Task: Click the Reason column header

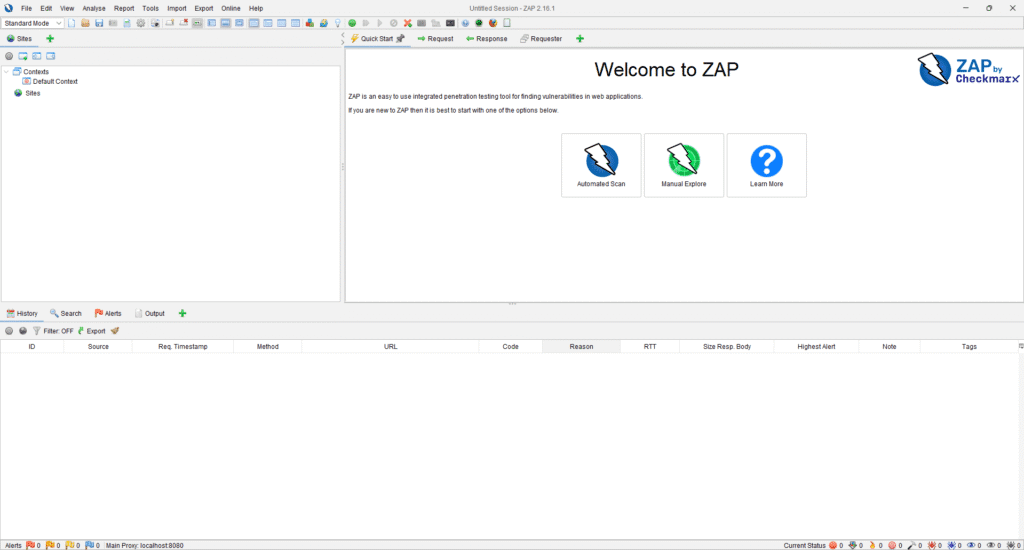Action: 581,347
